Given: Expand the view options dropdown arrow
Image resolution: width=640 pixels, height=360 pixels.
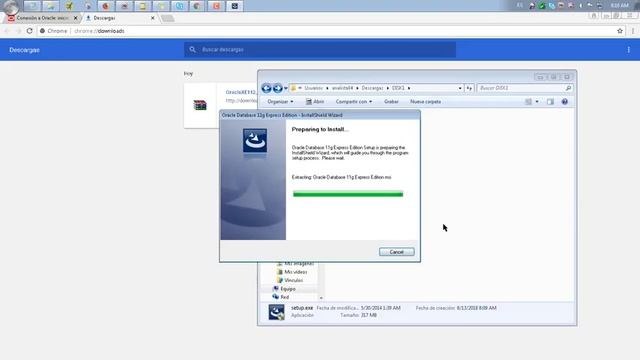Looking at the screenshot, I should pyautogui.click(x=537, y=102).
